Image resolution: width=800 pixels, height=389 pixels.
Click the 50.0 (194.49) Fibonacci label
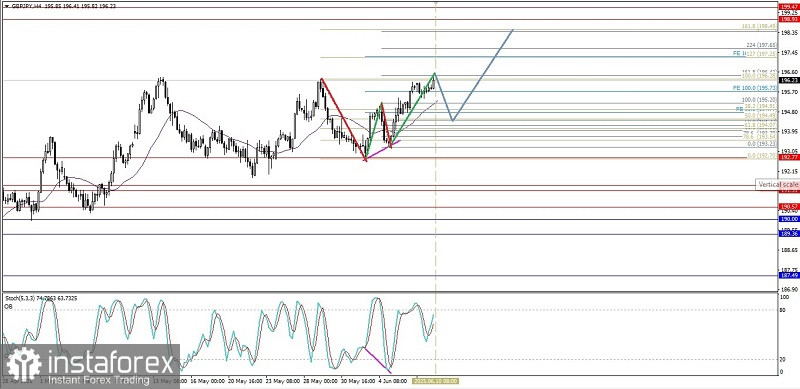(760, 115)
